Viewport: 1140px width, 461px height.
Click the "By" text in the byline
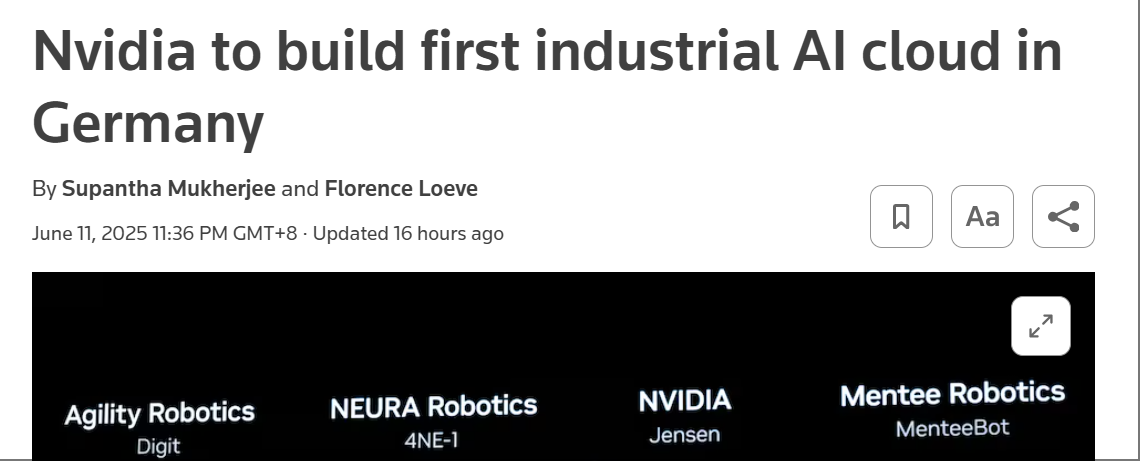44,188
